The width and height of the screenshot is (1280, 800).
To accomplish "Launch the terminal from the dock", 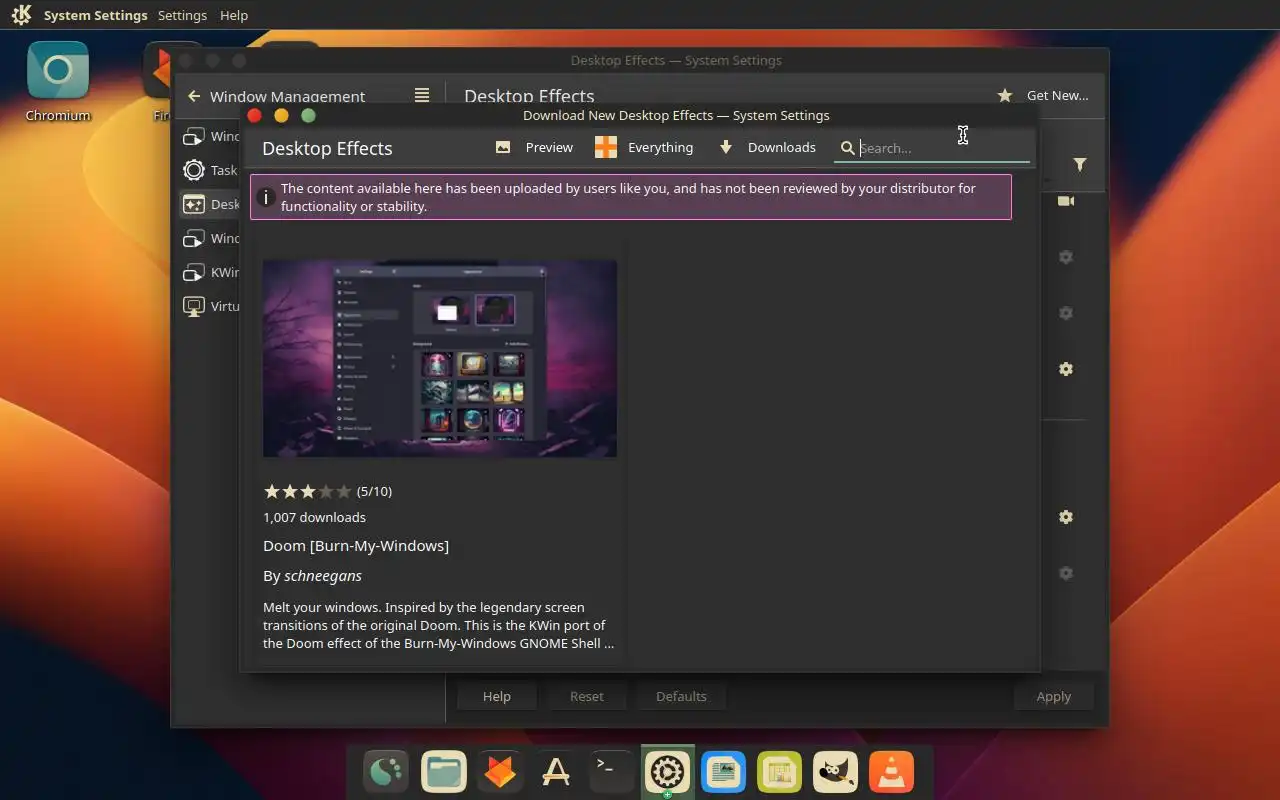I will 611,773.
